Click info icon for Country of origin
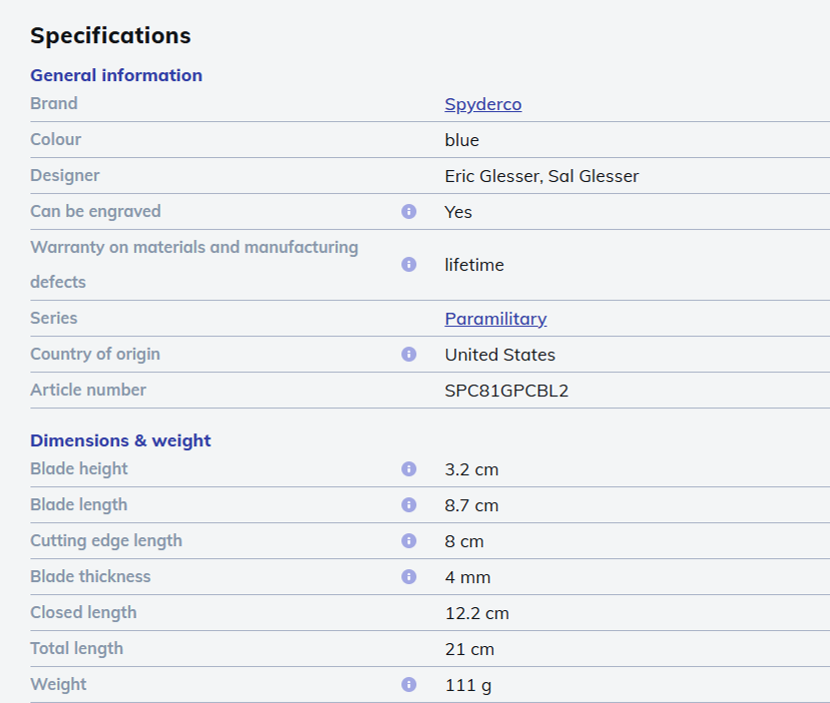The height and width of the screenshot is (703, 830). point(409,354)
